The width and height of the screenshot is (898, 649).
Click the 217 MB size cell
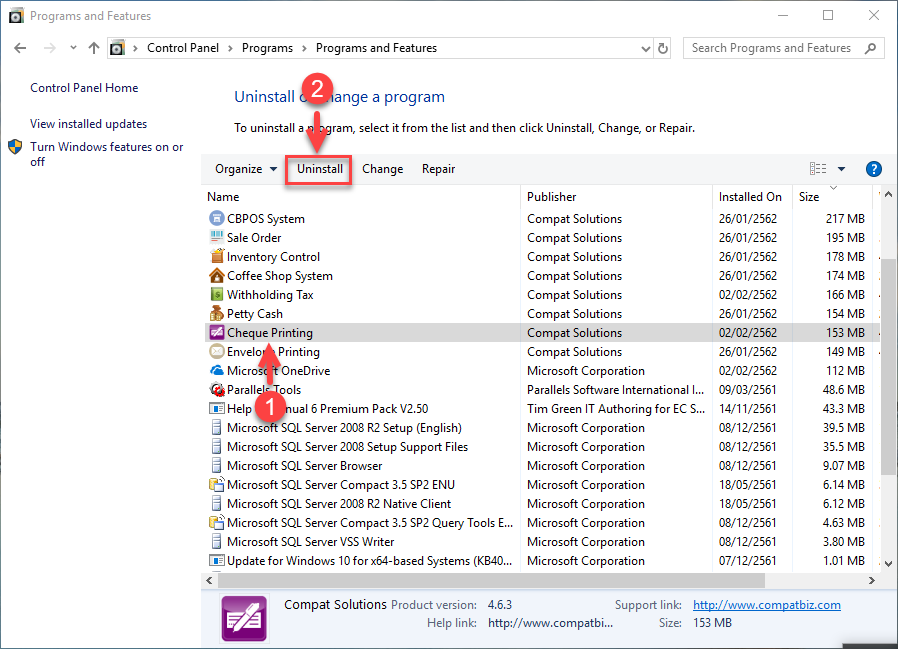[845, 218]
